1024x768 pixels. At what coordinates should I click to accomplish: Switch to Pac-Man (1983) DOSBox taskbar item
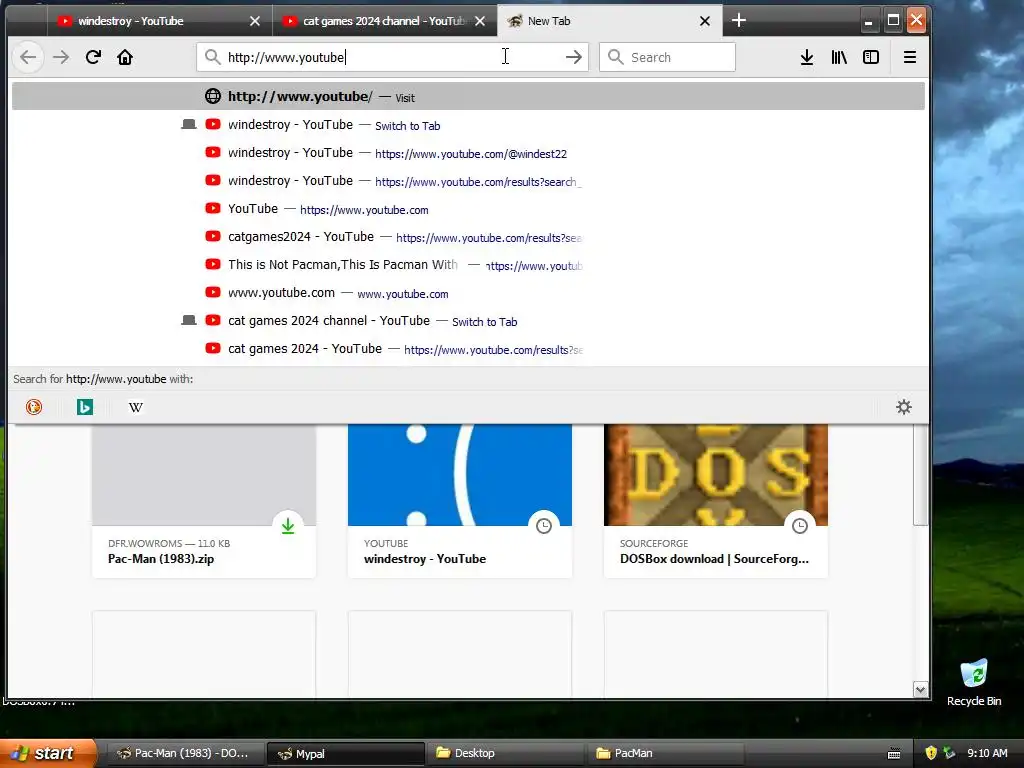[x=185, y=753]
